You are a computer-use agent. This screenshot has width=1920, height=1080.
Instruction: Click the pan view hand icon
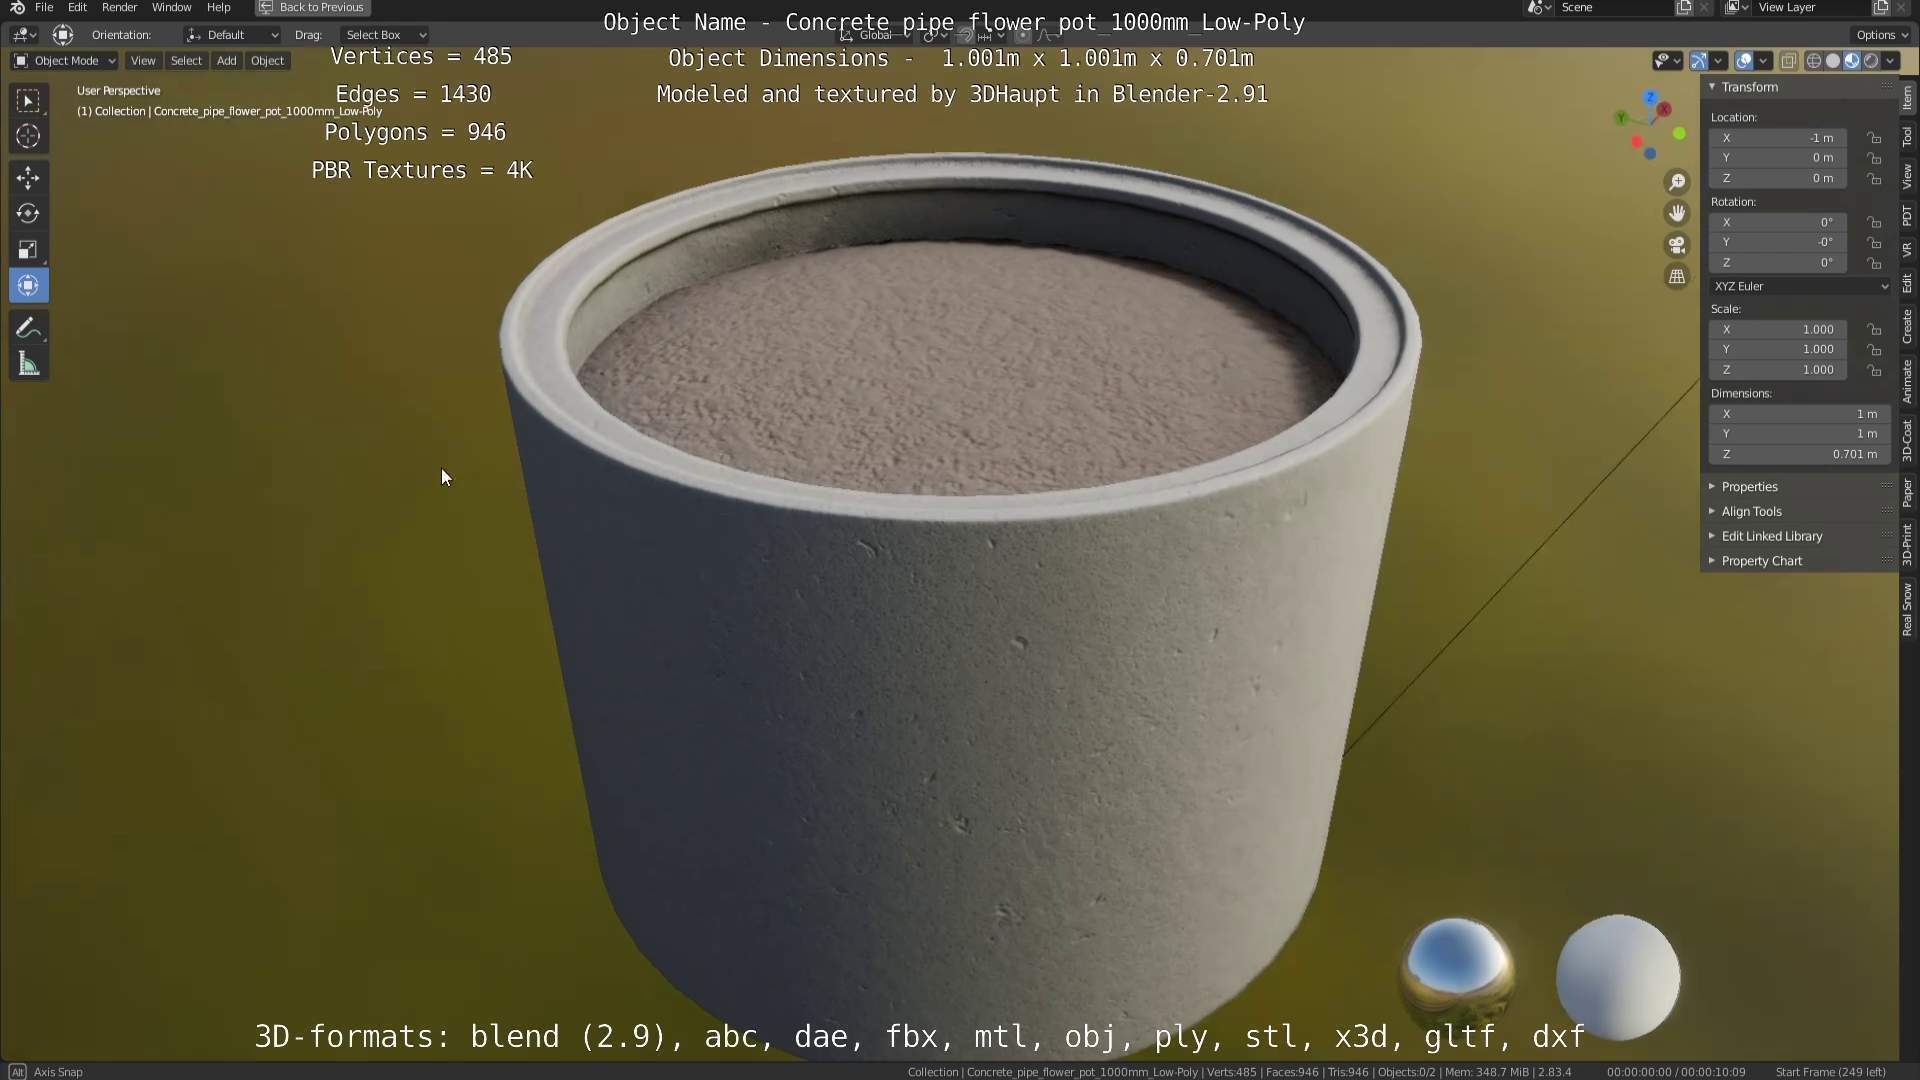1677,213
